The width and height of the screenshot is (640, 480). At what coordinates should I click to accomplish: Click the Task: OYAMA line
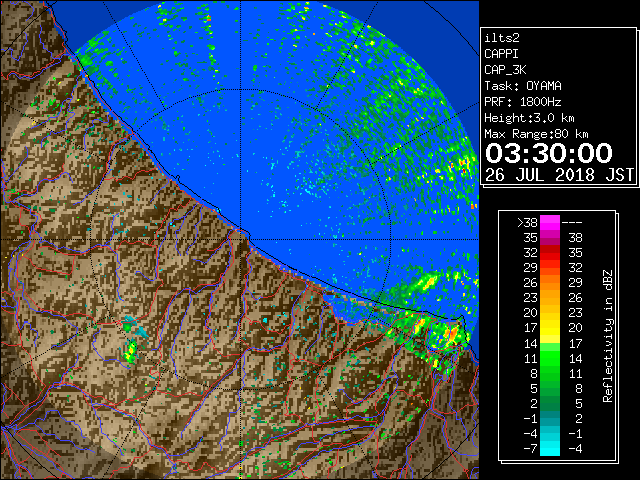(523, 86)
